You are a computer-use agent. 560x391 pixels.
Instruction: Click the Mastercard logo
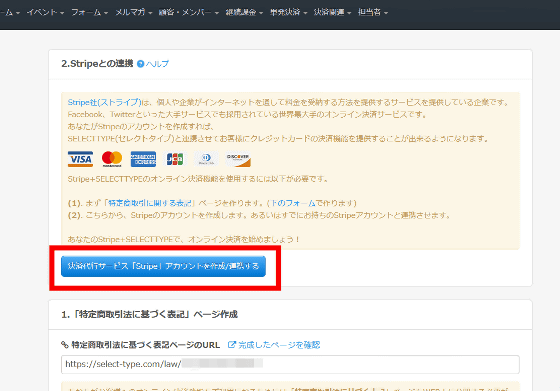point(112,159)
